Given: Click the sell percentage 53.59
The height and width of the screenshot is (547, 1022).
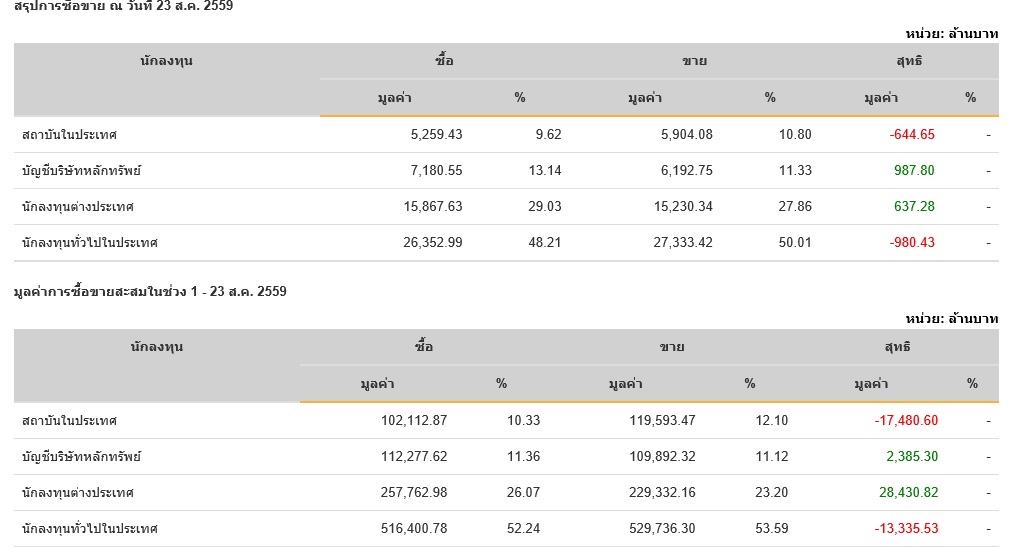Looking at the screenshot, I should pos(771,529).
